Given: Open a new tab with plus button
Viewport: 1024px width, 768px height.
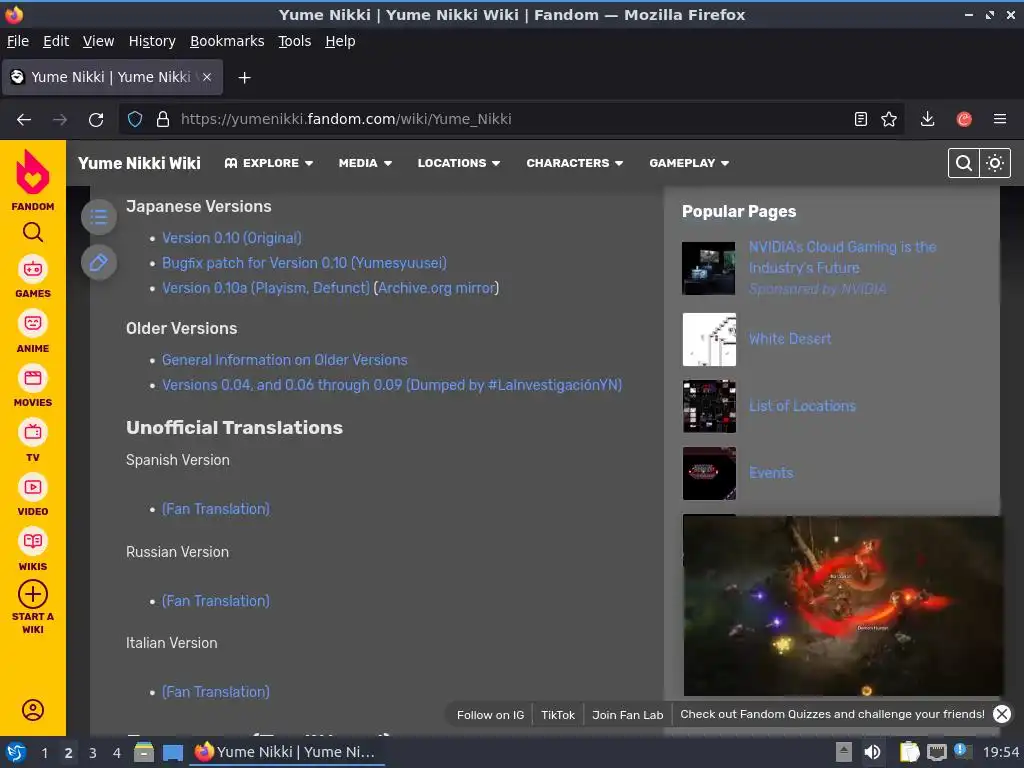Looking at the screenshot, I should coord(244,78).
